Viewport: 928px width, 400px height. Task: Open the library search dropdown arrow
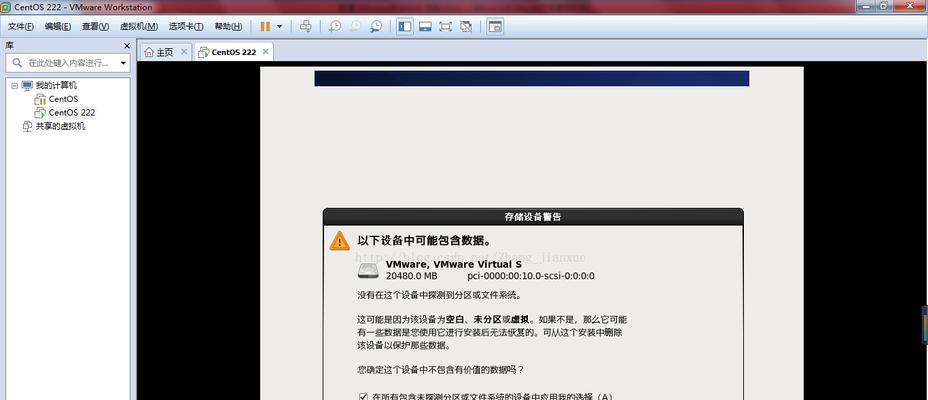click(x=123, y=63)
